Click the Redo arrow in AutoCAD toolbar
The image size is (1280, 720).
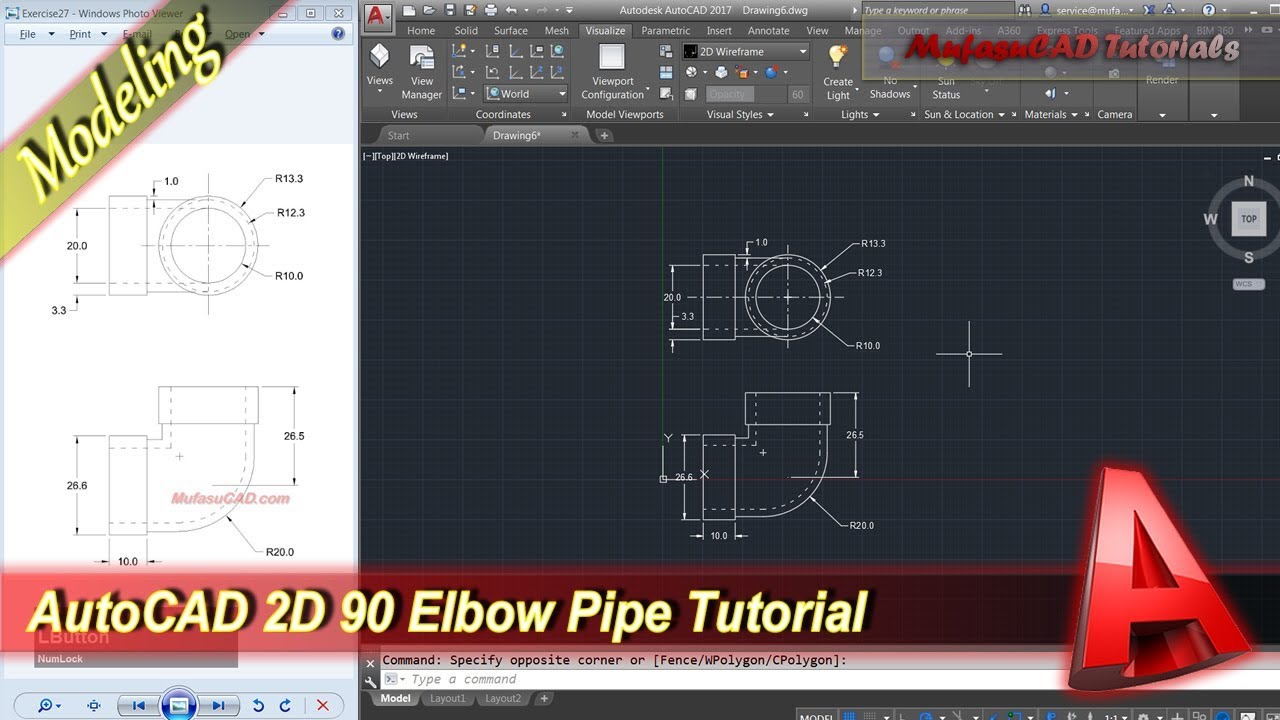point(541,10)
